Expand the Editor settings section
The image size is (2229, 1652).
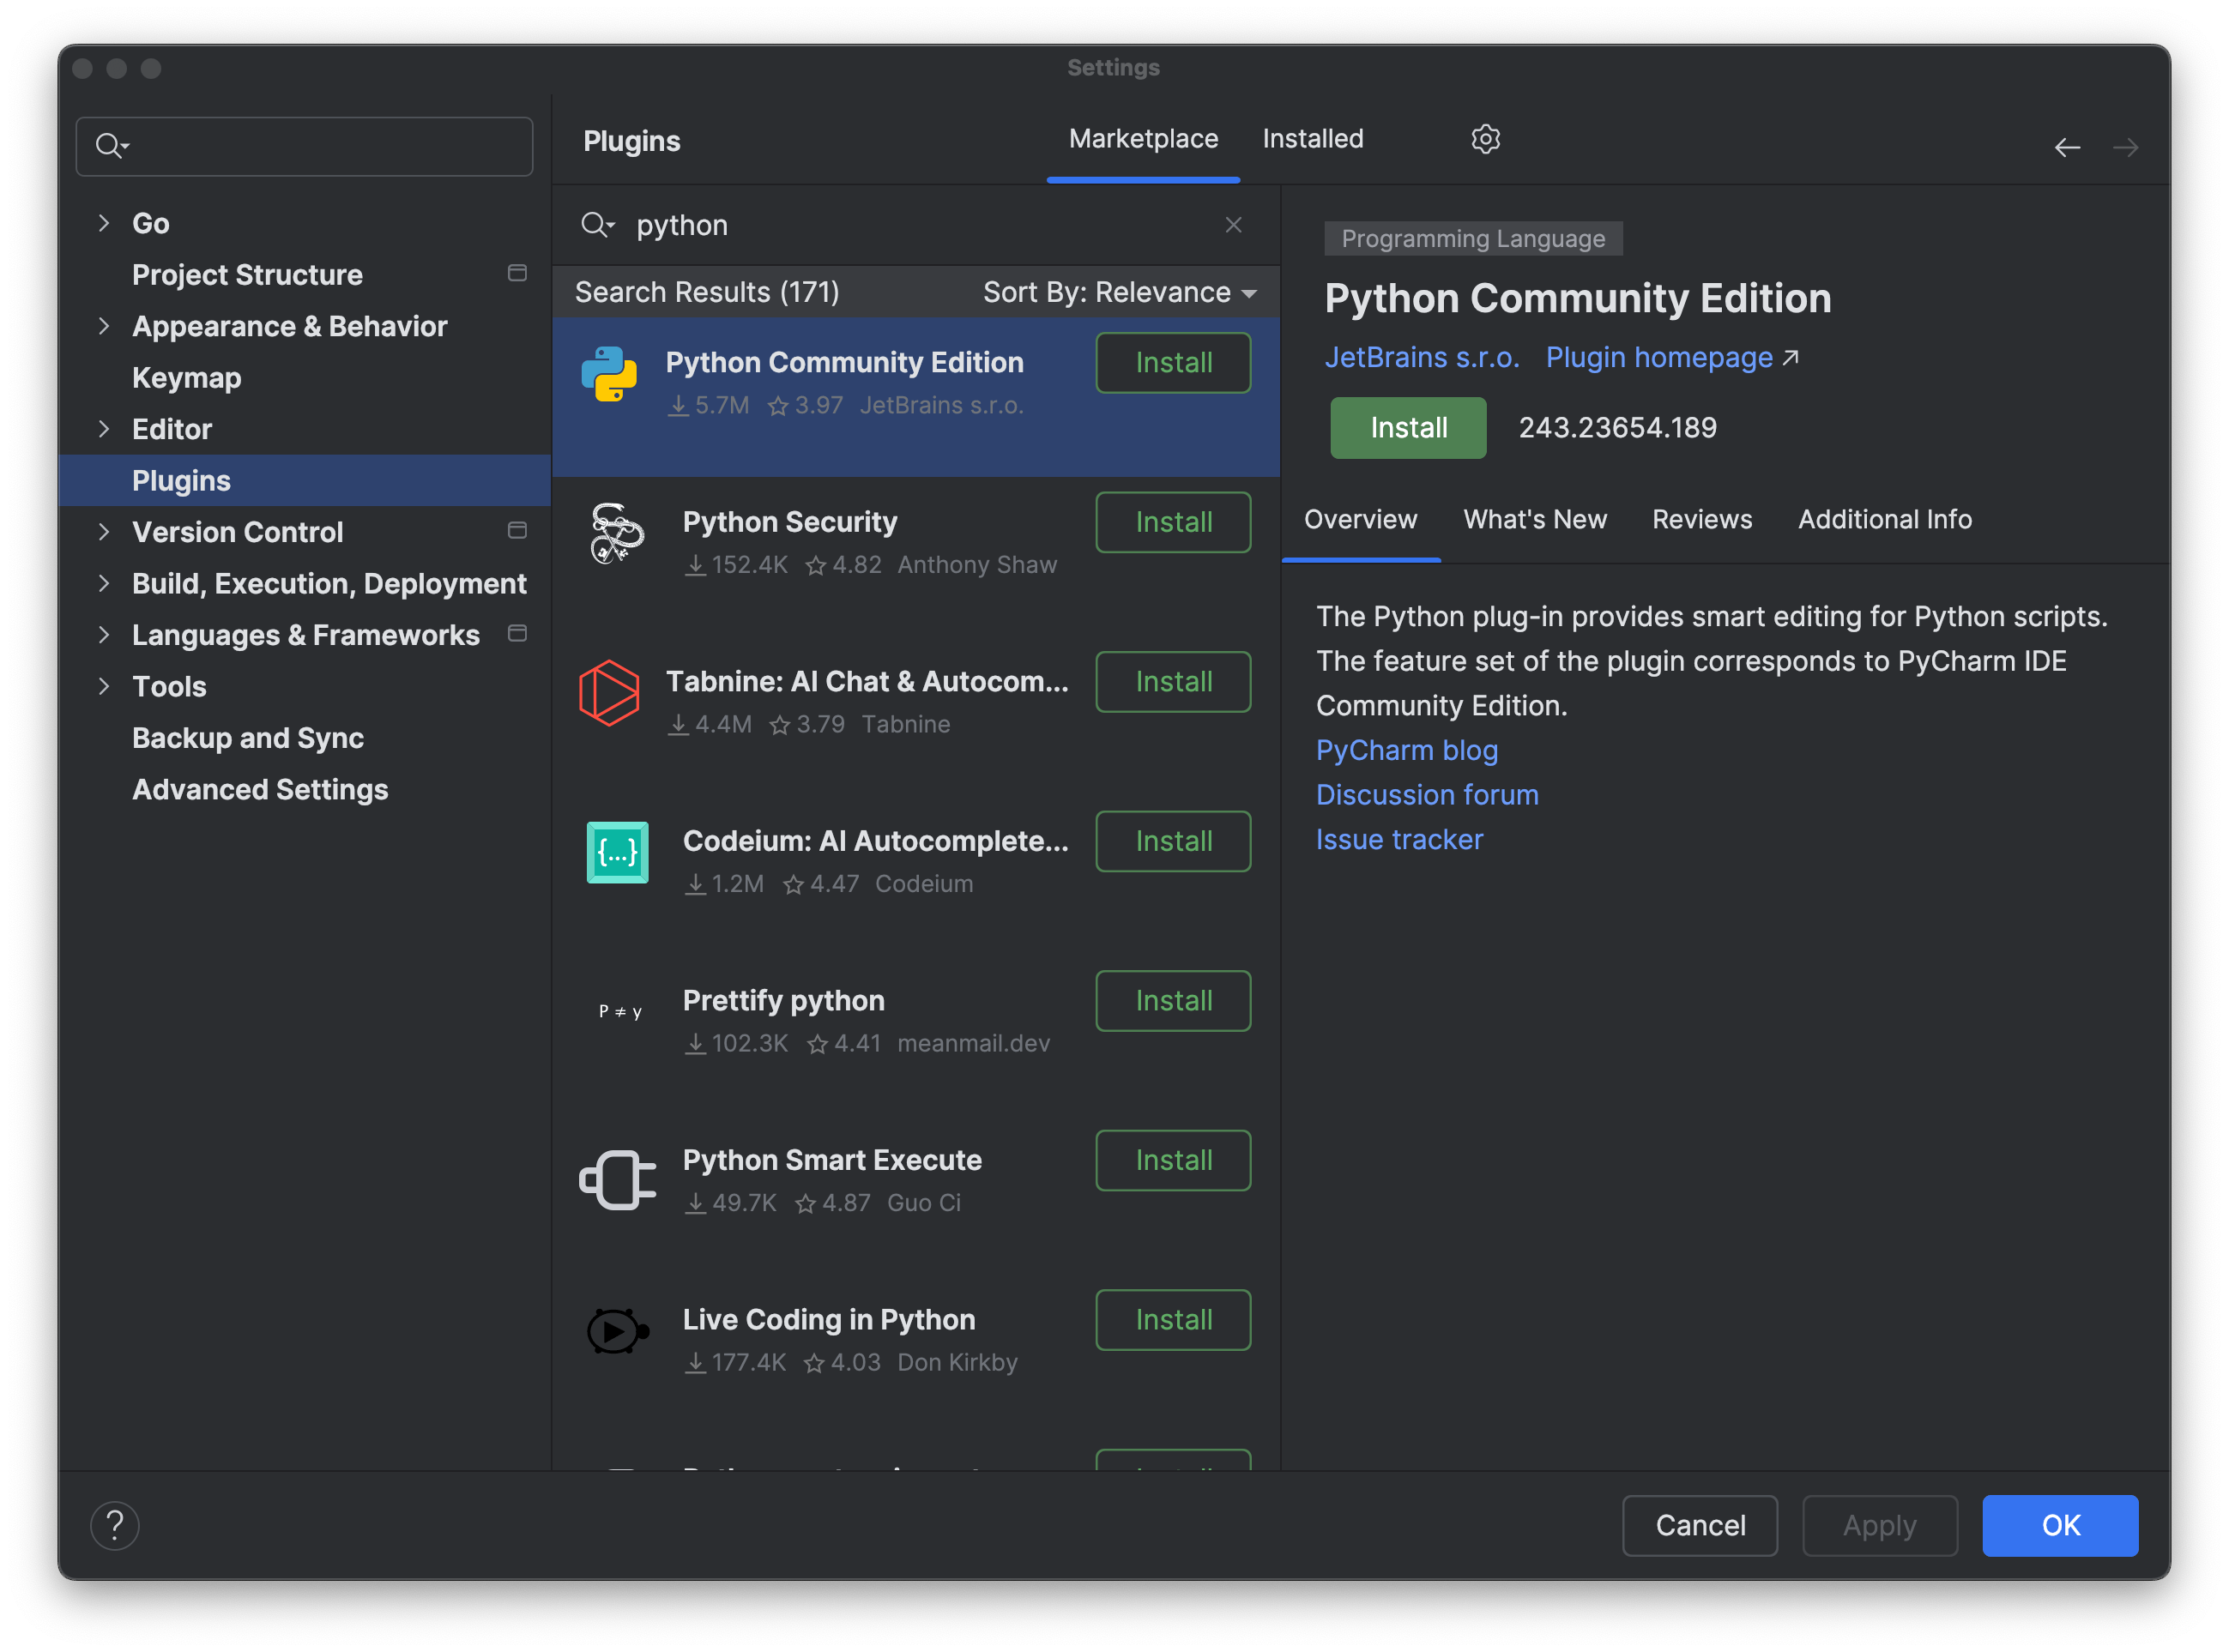(105, 428)
